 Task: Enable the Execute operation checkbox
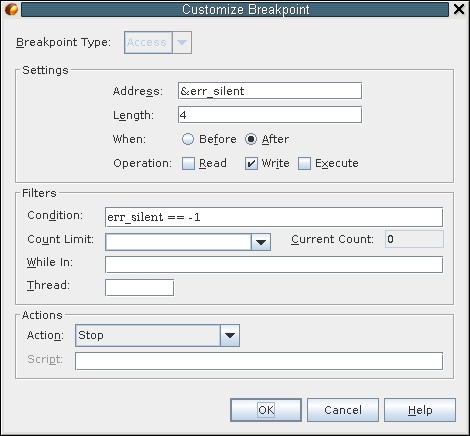point(304,163)
